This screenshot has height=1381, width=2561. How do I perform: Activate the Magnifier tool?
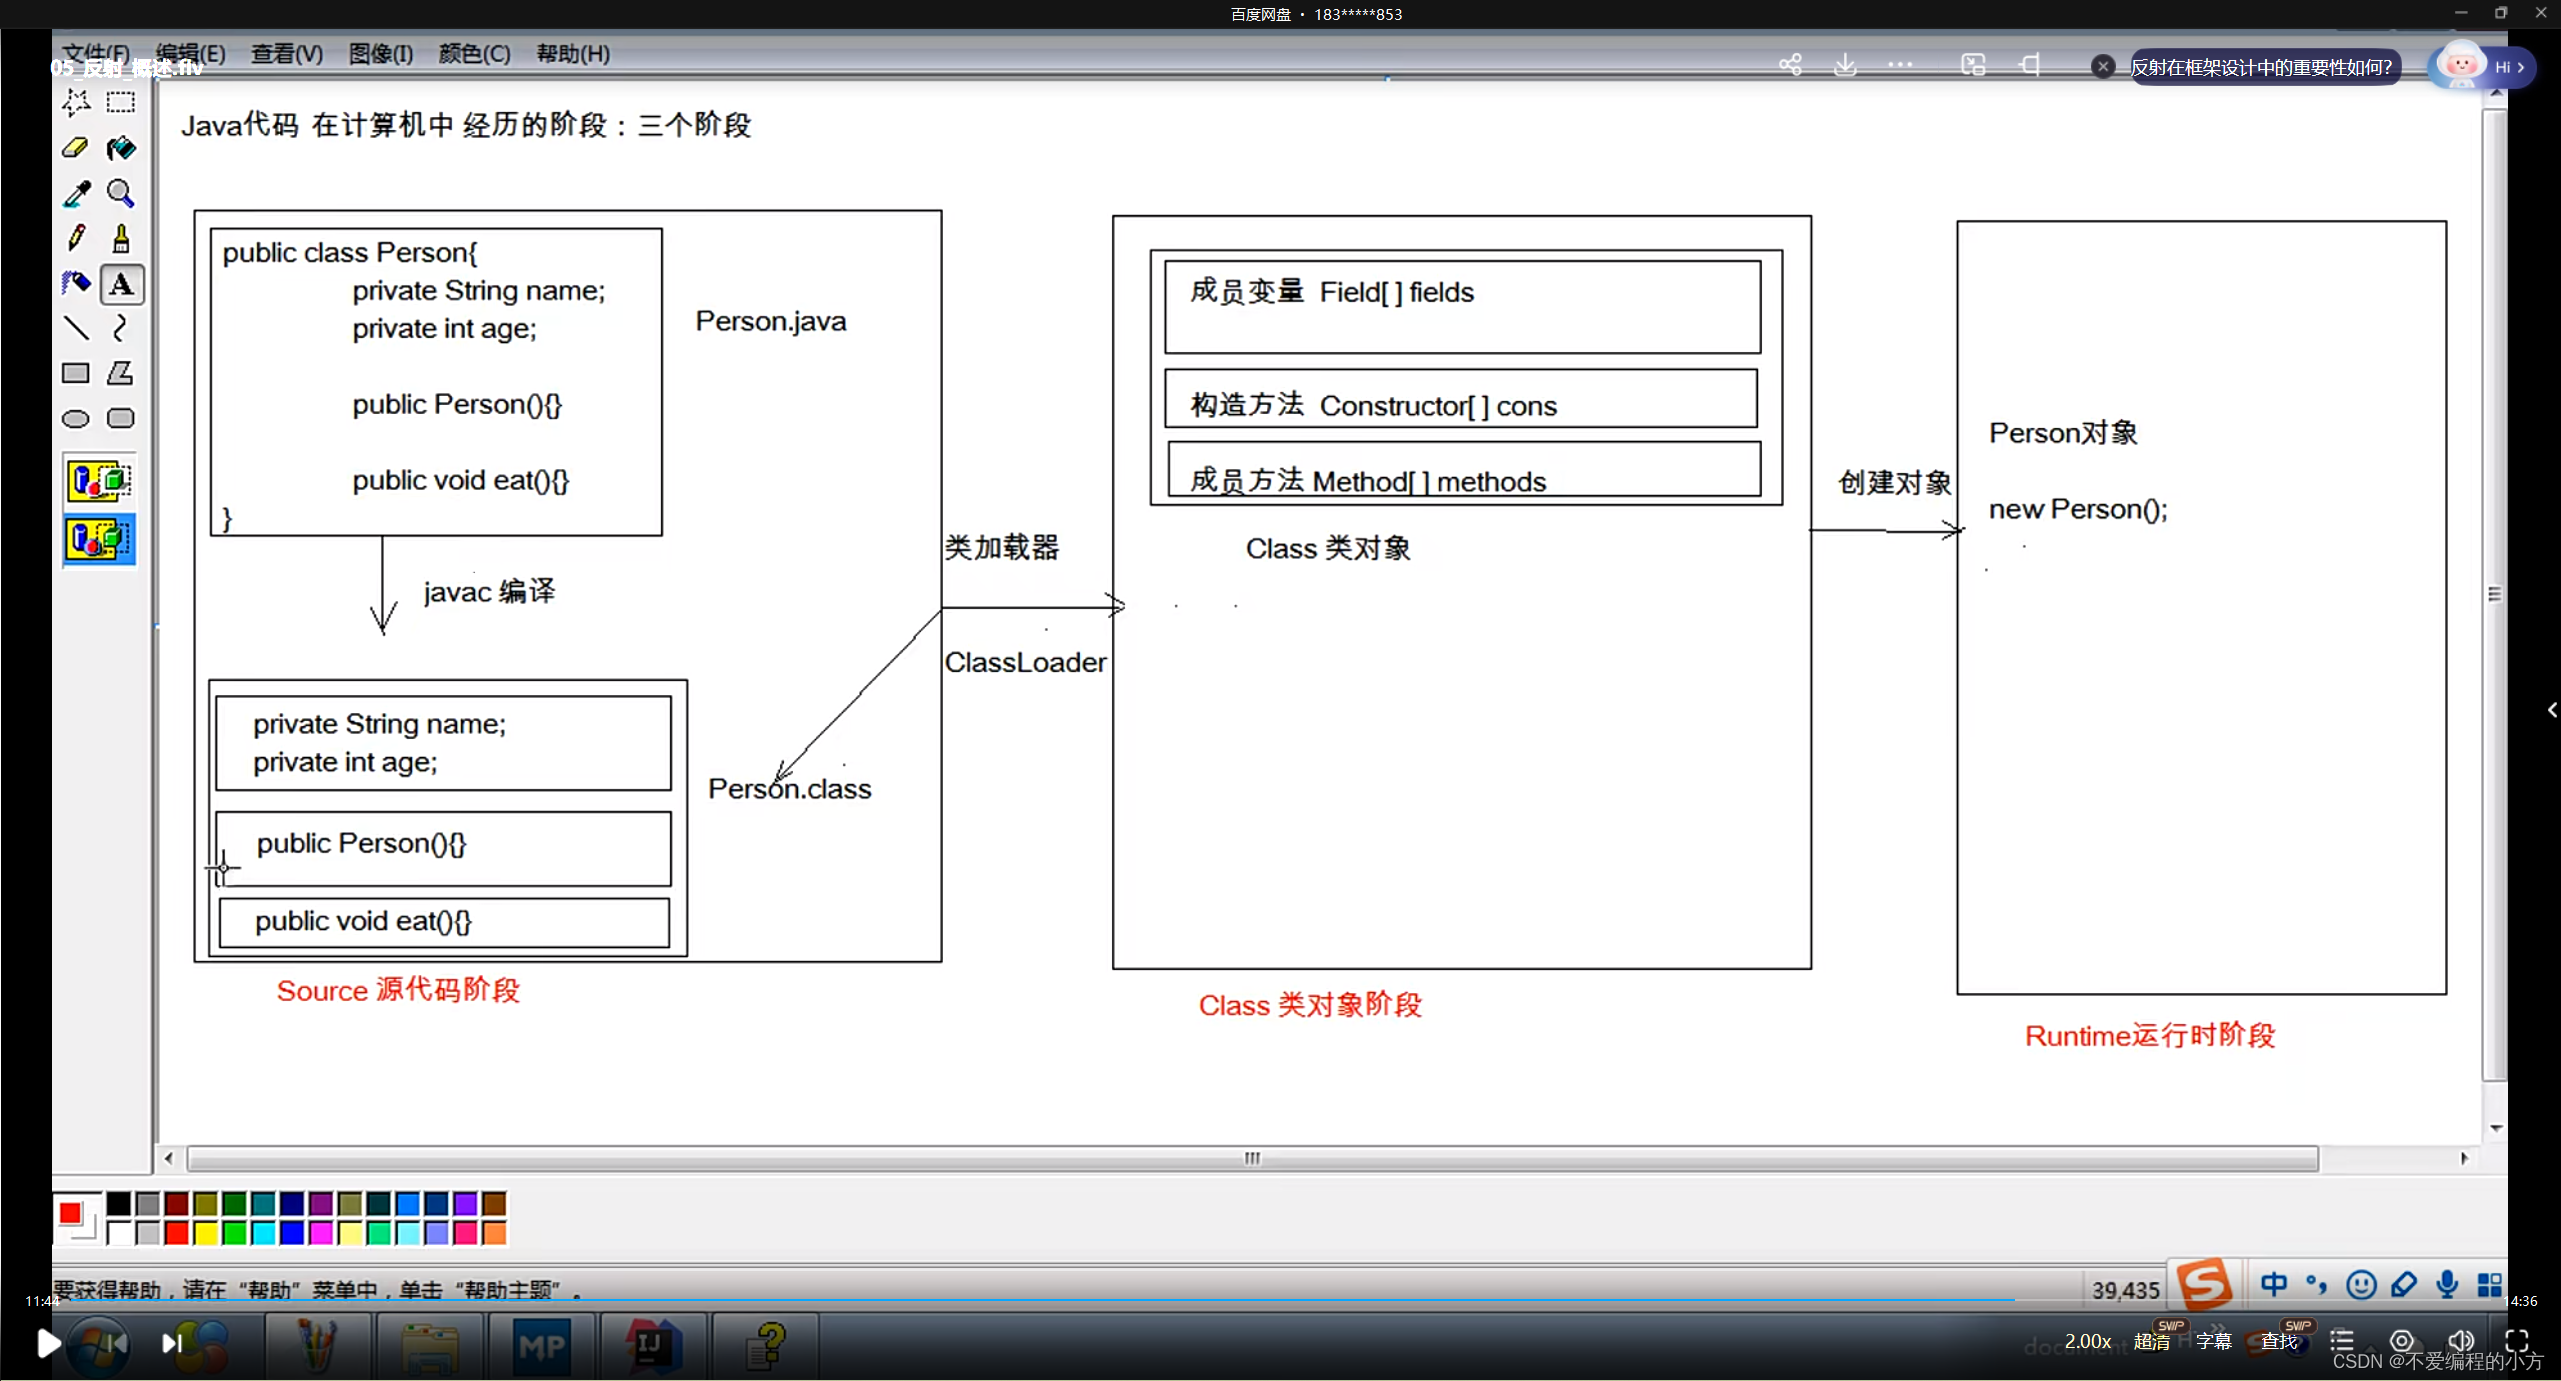pyautogui.click(x=121, y=193)
